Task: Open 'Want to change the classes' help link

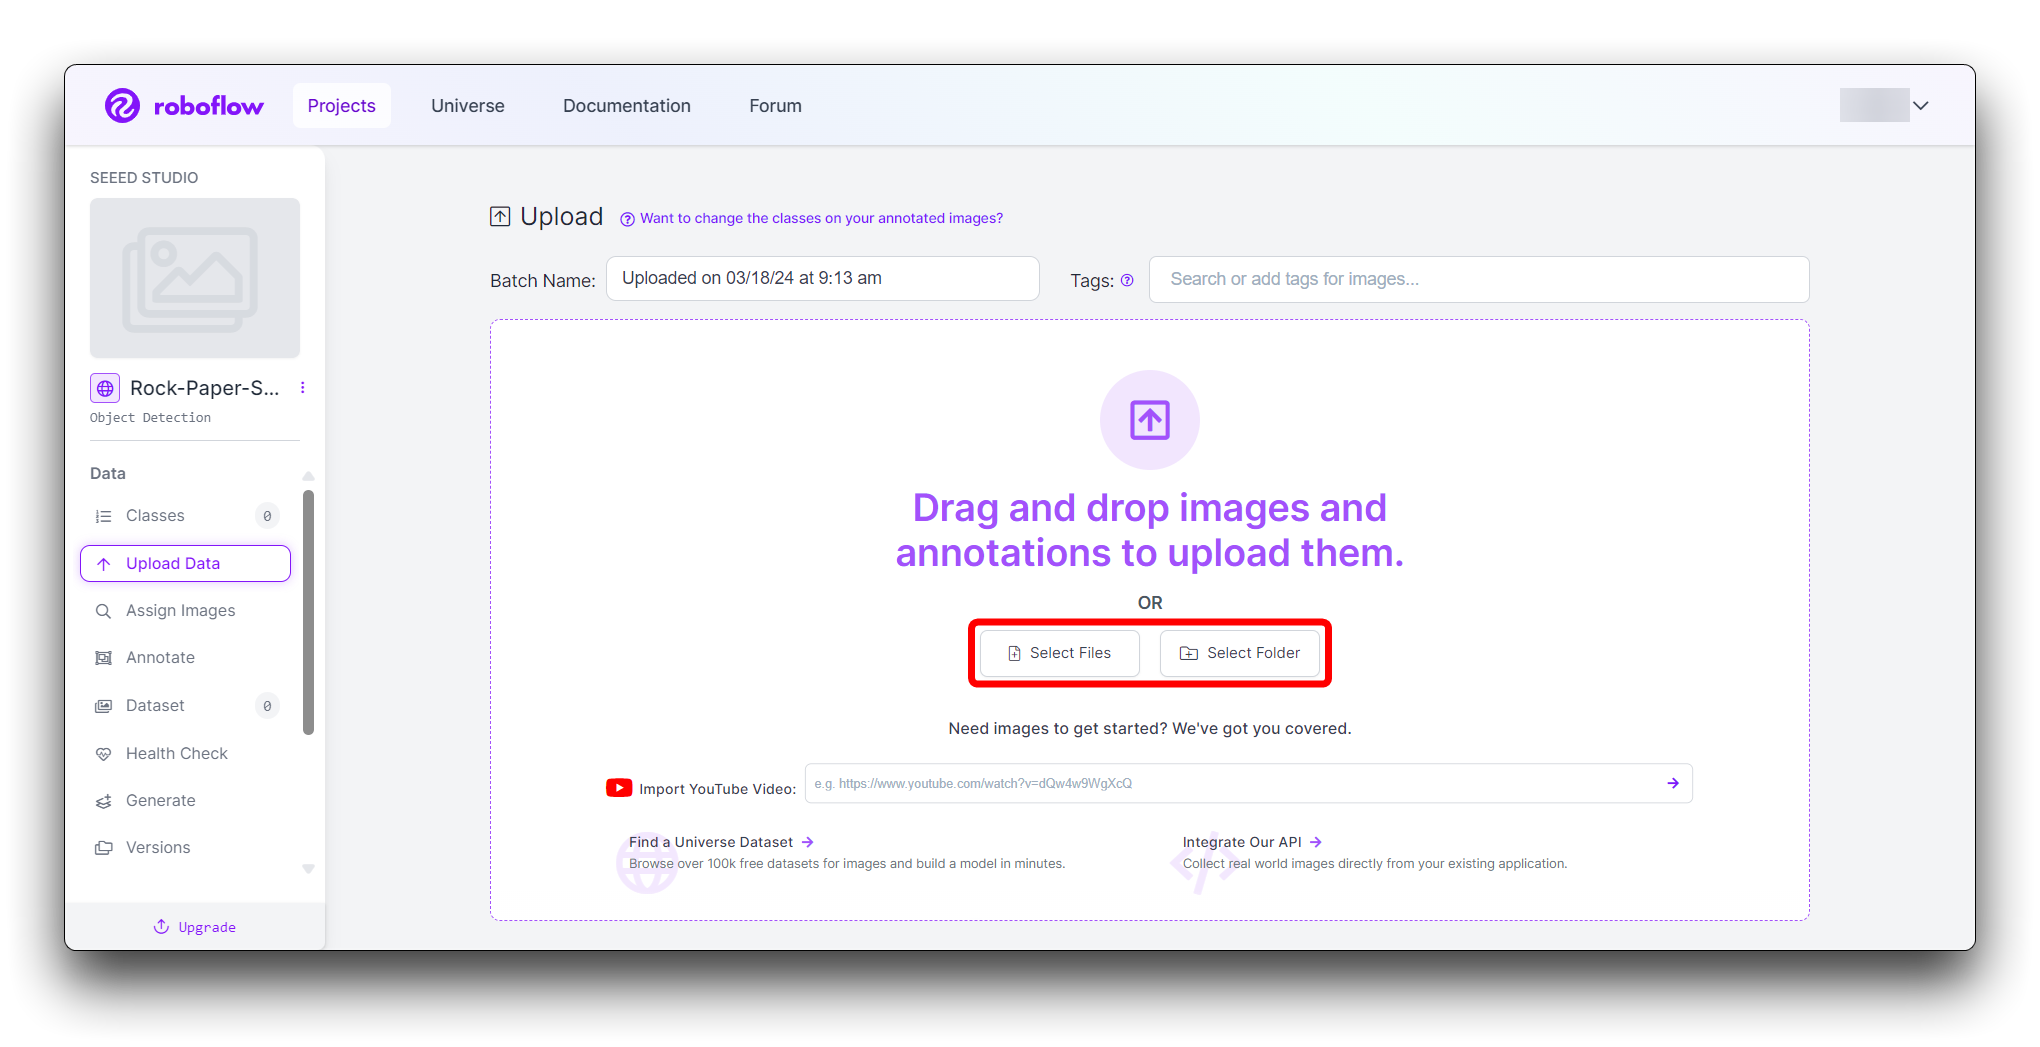Action: click(821, 218)
